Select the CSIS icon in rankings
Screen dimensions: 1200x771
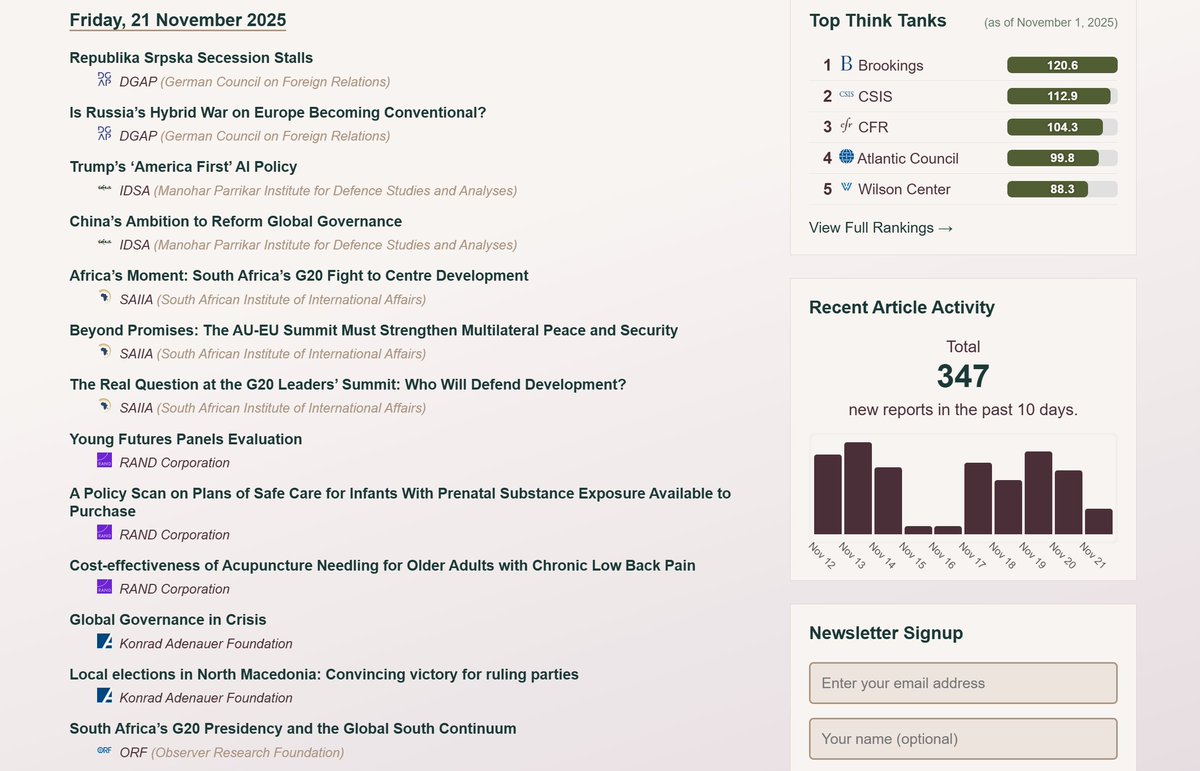(x=846, y=96)
